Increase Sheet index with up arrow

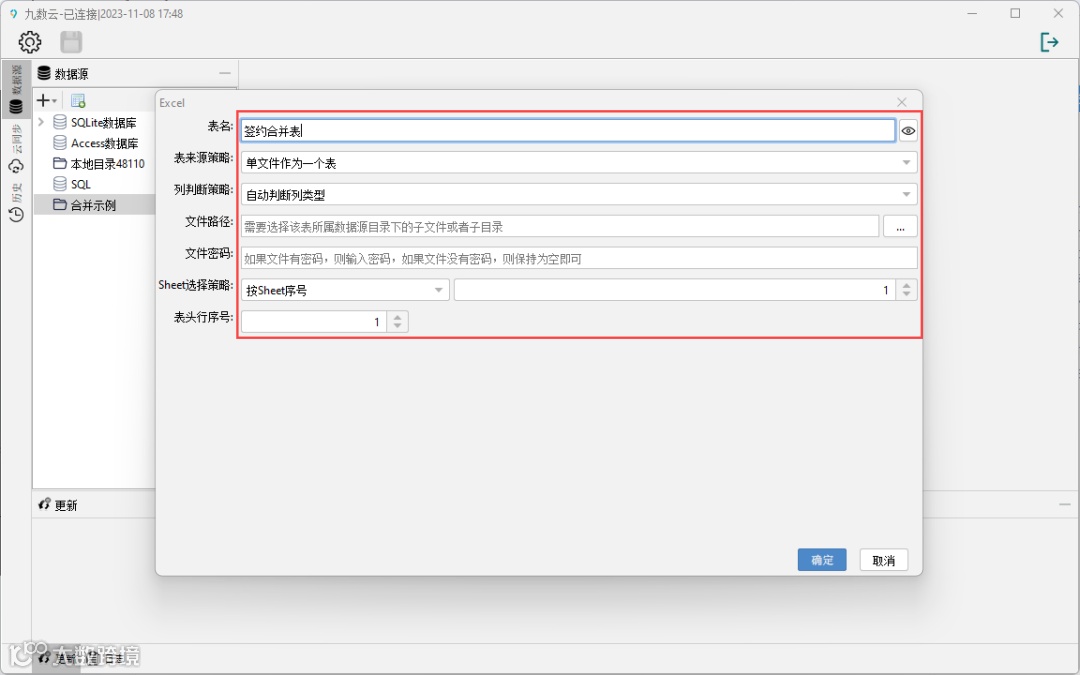click(906, 285)
